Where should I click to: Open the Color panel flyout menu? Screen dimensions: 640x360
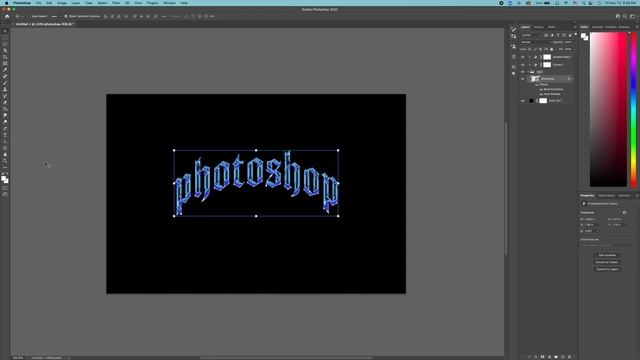click(637, 27)
